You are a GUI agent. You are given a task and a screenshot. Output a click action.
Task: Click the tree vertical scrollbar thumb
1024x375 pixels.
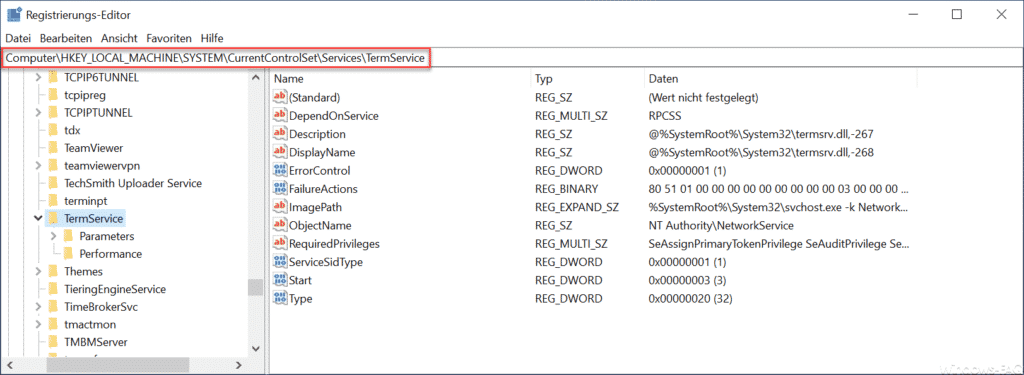pos(255,287)
